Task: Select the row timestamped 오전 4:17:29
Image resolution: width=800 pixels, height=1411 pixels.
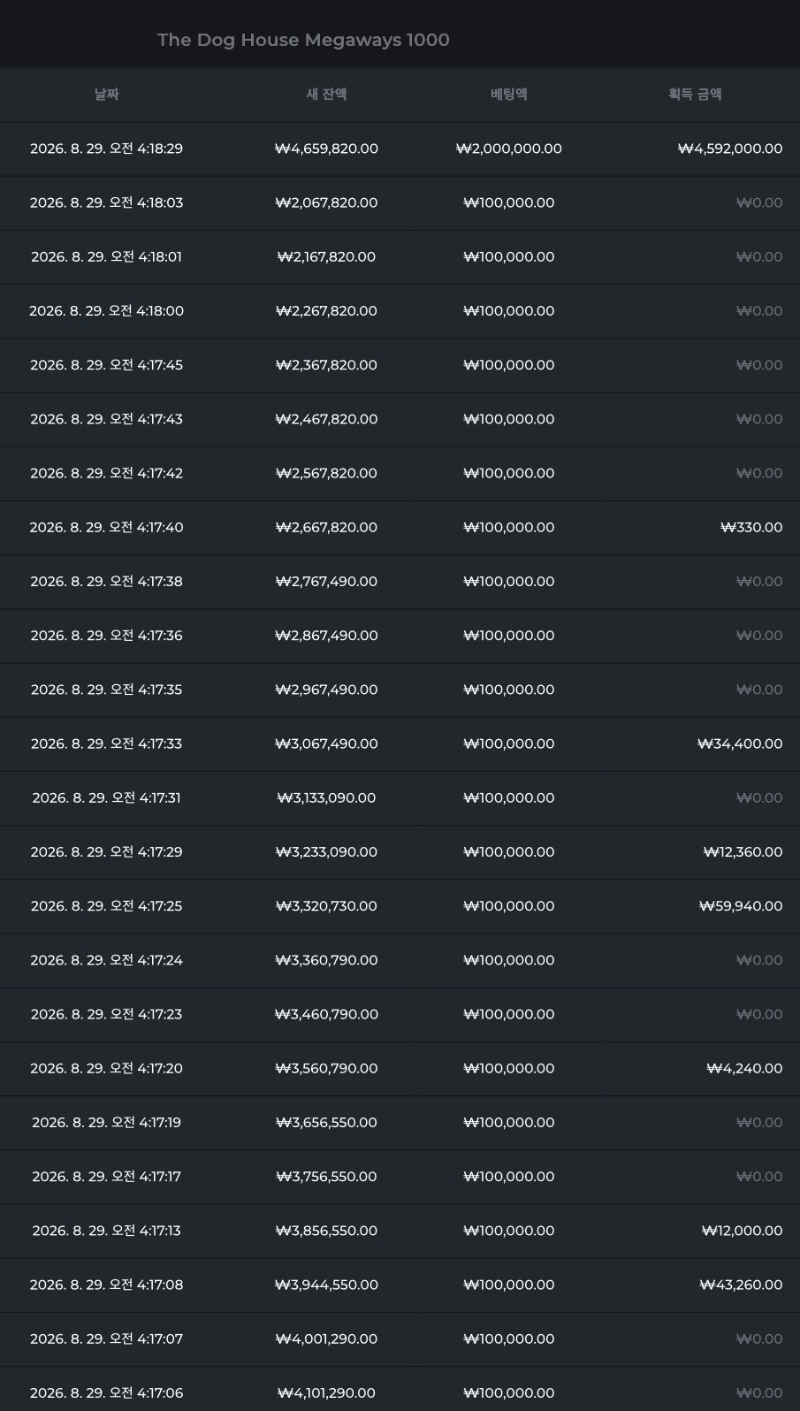Action: pos(400,852)
